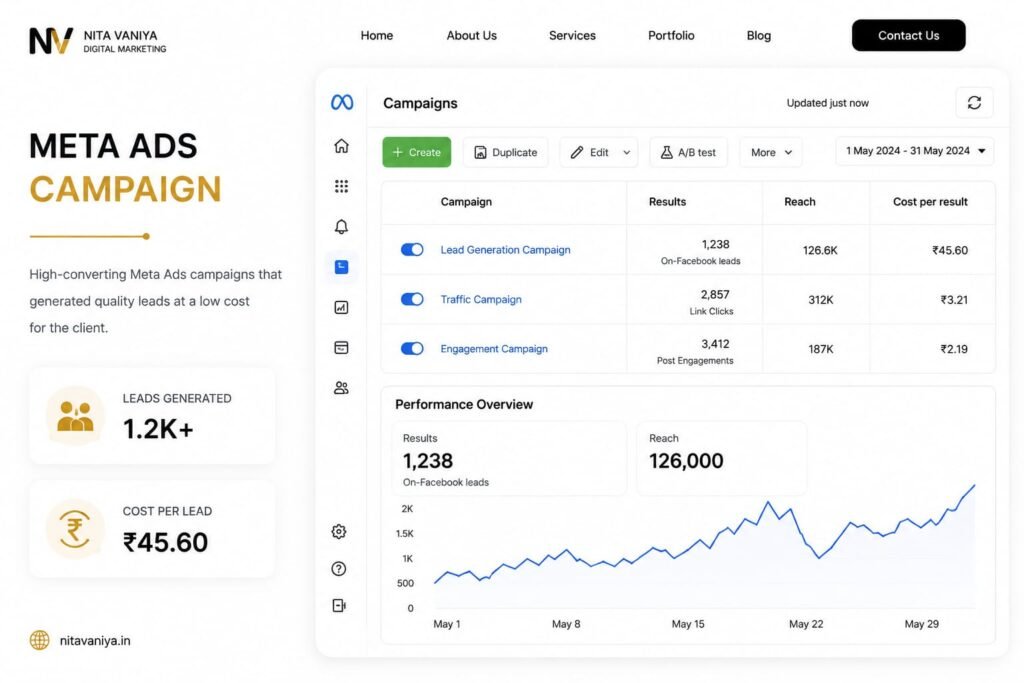Visit nitavaniya.in website link
Screen dimensions: 1024x683
[95, 641]
